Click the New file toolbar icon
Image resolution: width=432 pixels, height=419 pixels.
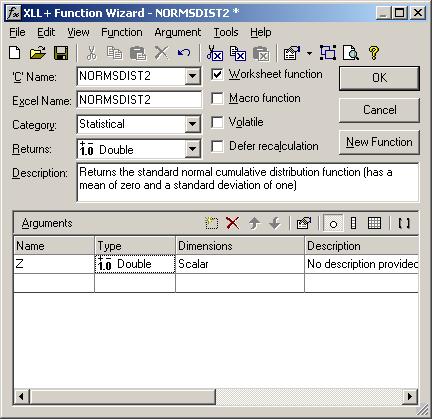[x=15, y=53]
